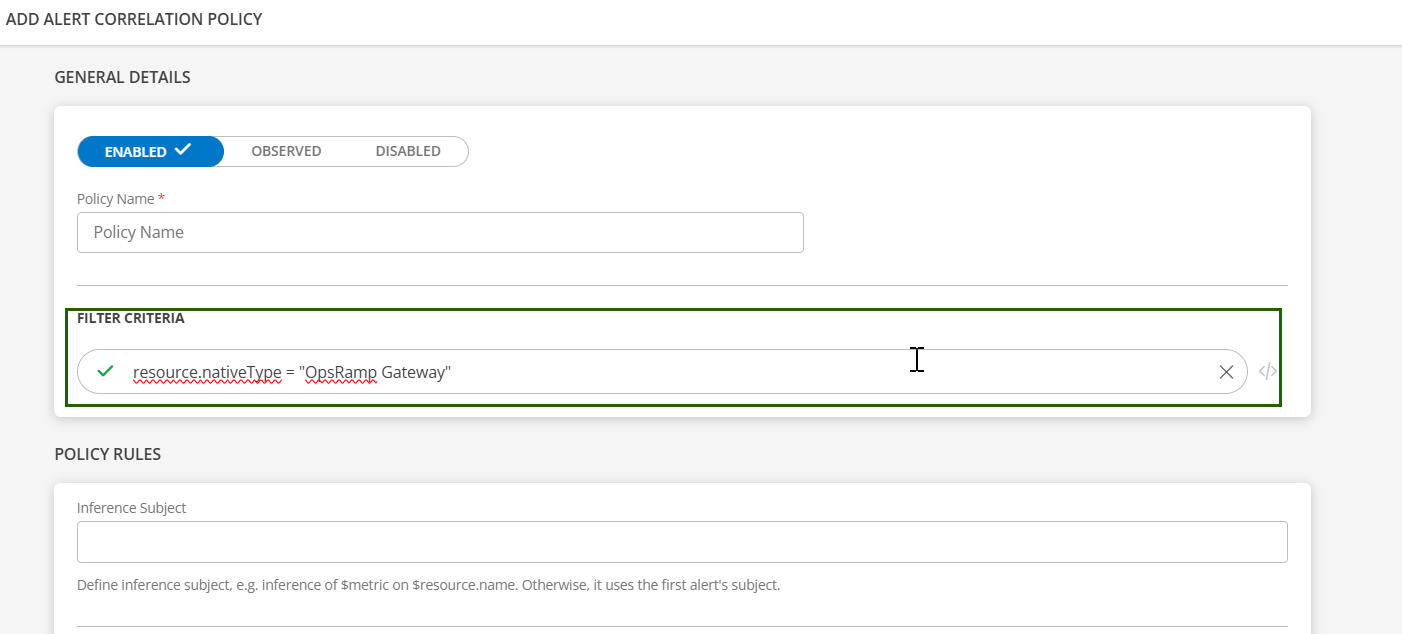1402x634 pixels.
Task: Click the "OpsRamp Gateway" filter value
Action: point(375,372)
